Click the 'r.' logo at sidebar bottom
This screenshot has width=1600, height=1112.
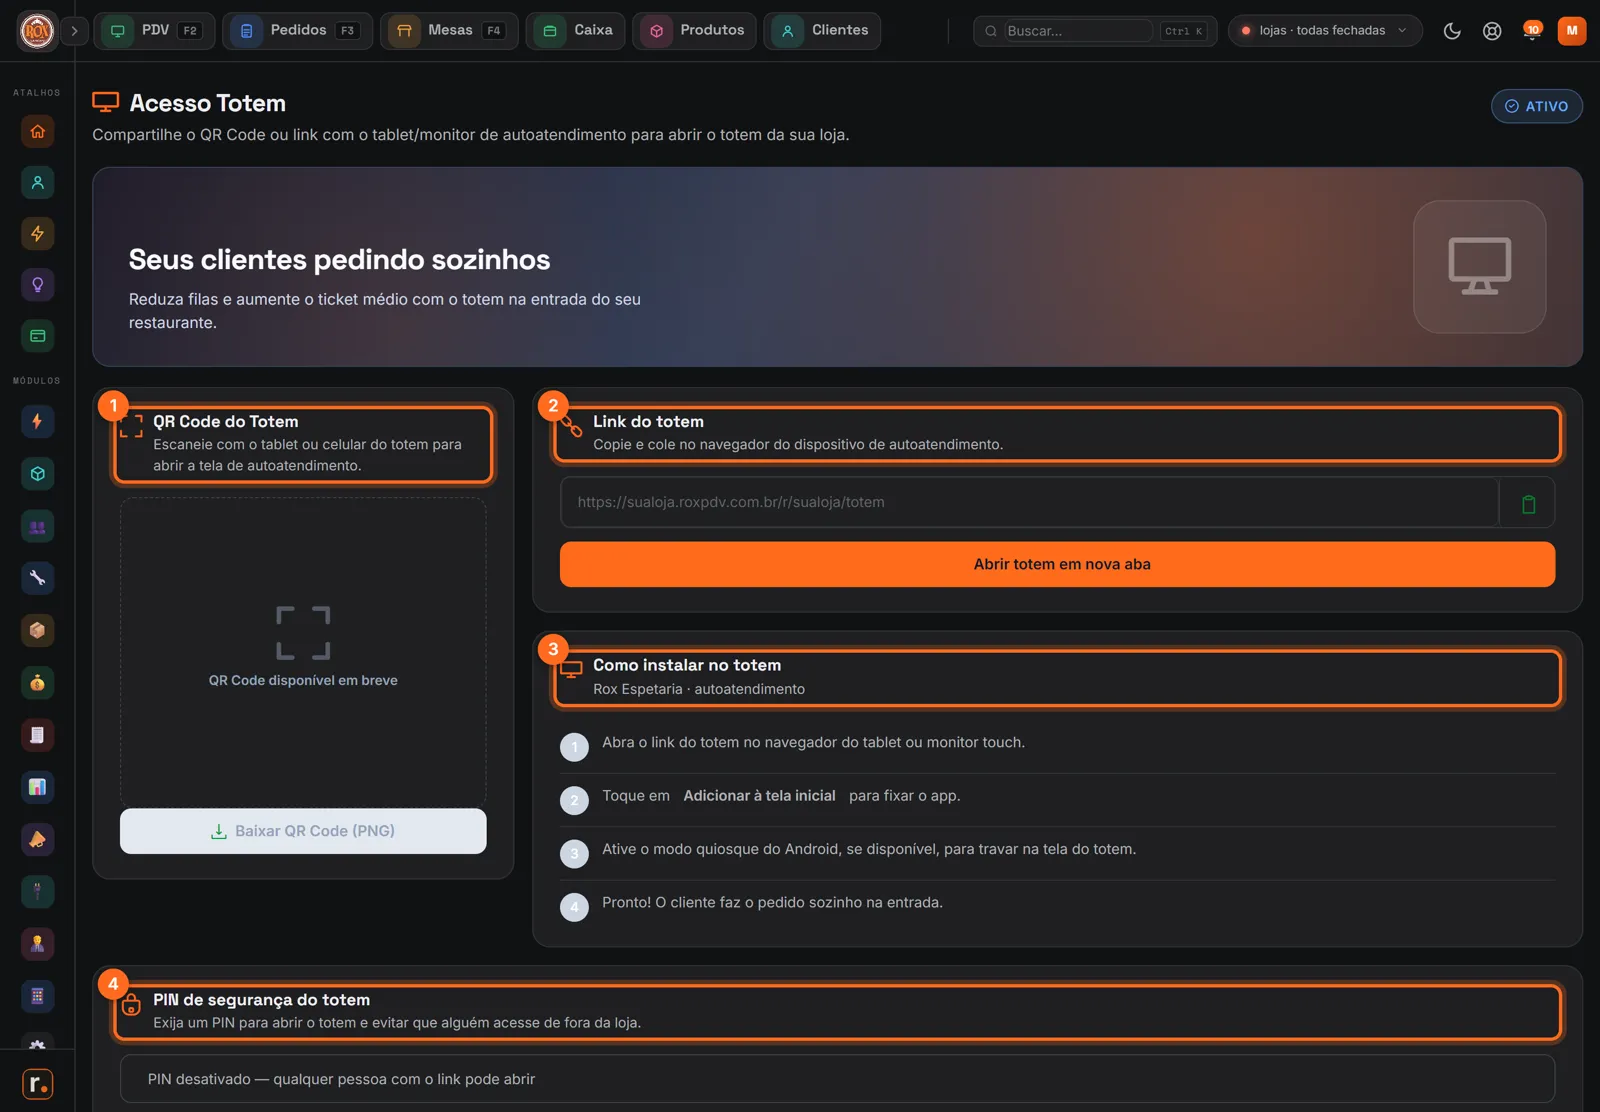[37, 1084]
